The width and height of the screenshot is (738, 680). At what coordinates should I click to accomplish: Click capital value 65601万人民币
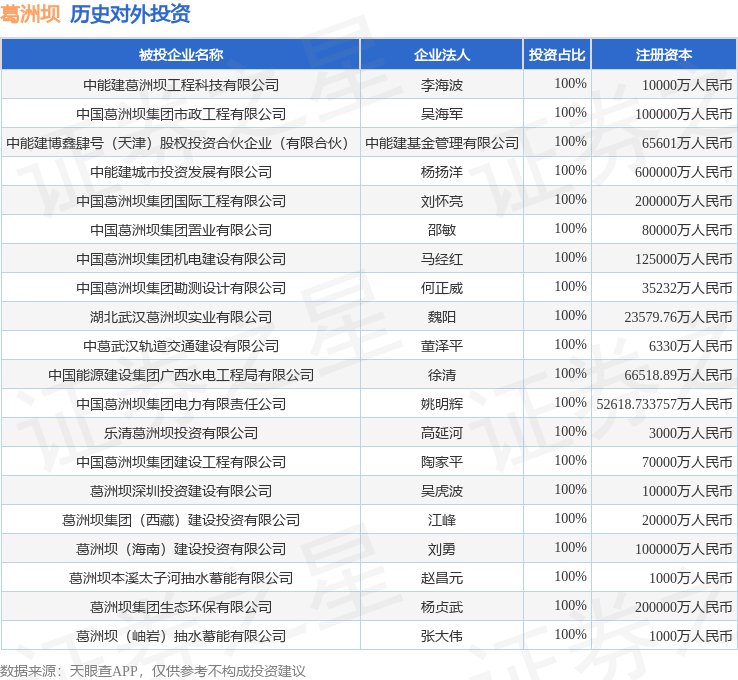click(687, 143)
